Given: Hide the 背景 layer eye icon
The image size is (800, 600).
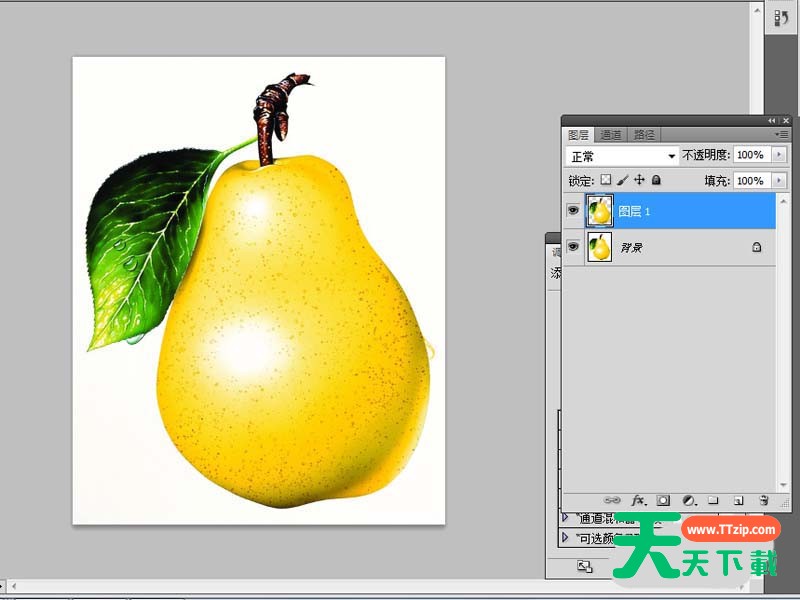Looking at the screenshot, I should click(x=574, y=247).
